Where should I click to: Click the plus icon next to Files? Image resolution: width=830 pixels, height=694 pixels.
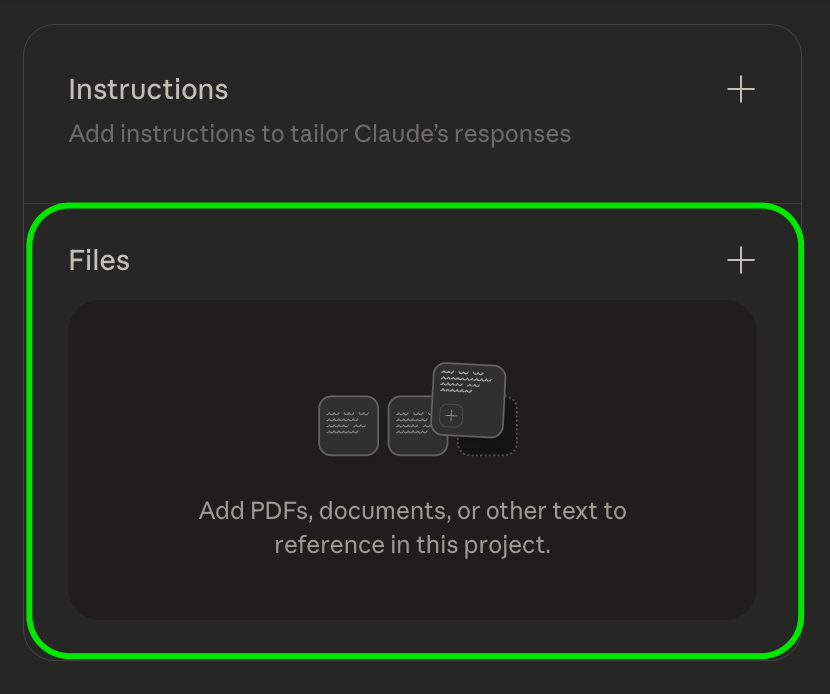[740, 261]
